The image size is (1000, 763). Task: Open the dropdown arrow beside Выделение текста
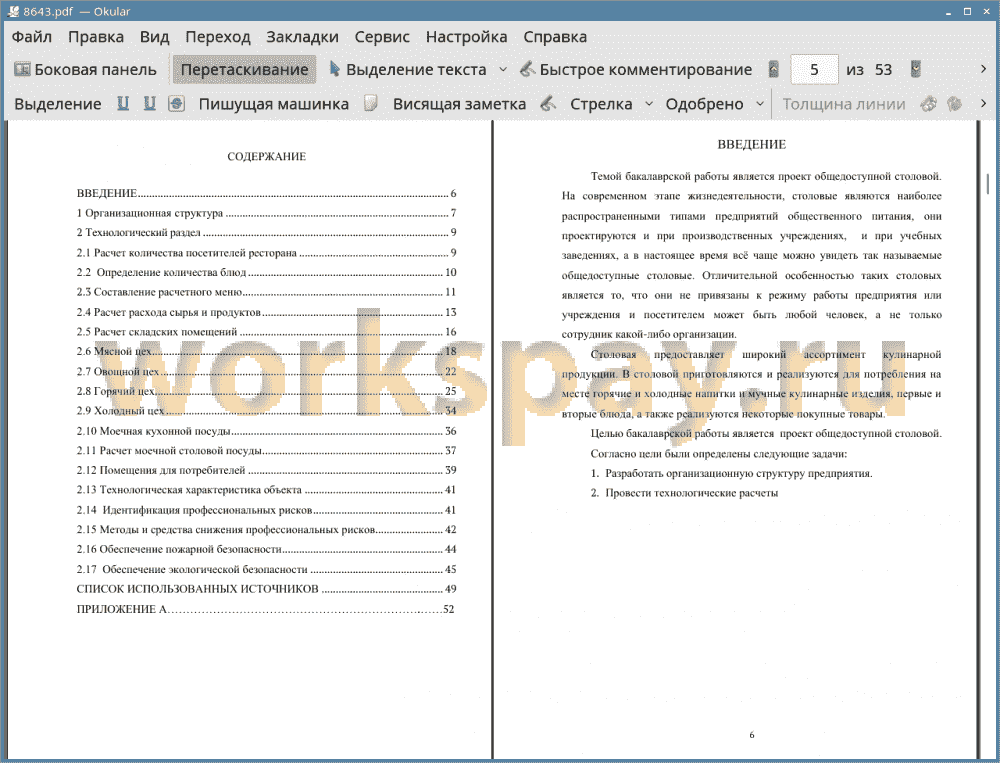pyautogui.click(x=503, y=70)
